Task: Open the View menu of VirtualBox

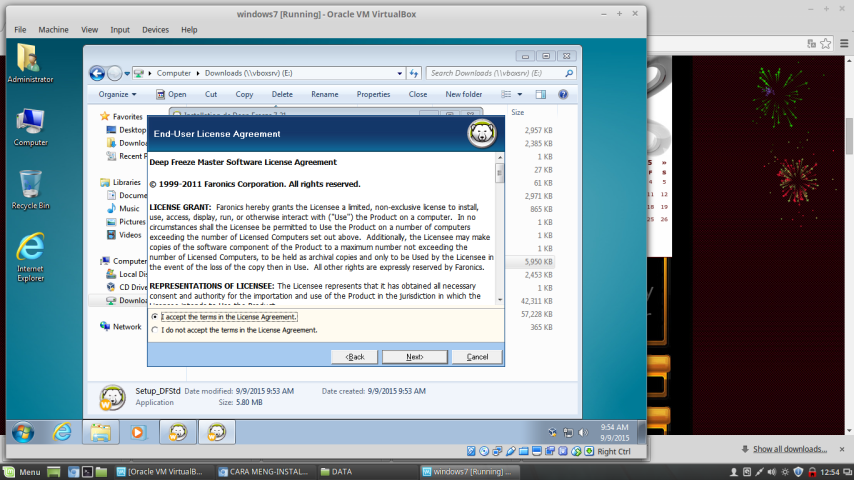Action: 89,30
